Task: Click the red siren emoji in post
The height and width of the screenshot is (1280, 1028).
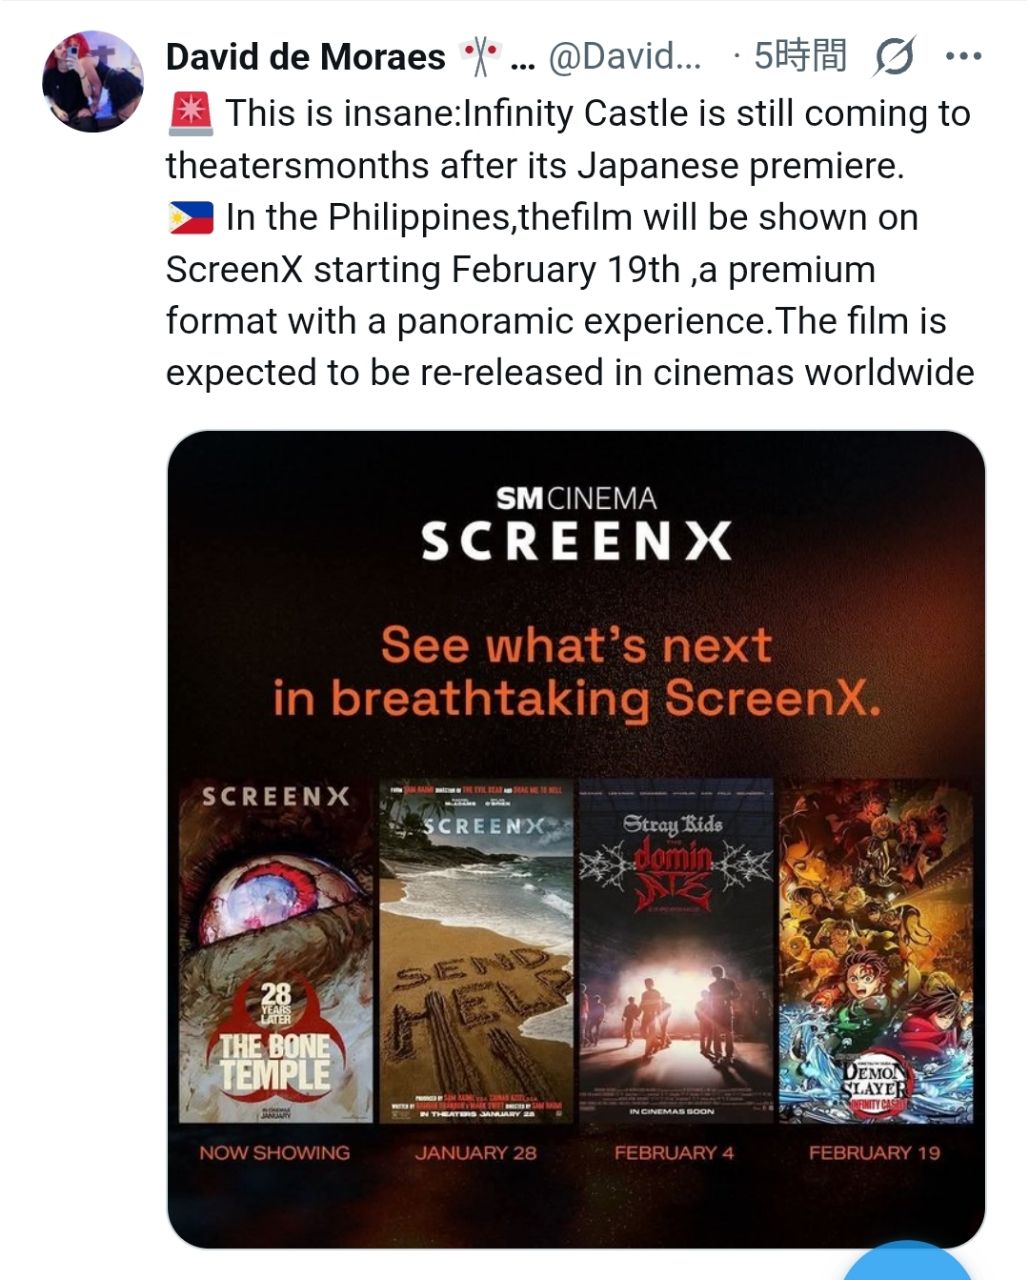Action: [x=191, y=114]
